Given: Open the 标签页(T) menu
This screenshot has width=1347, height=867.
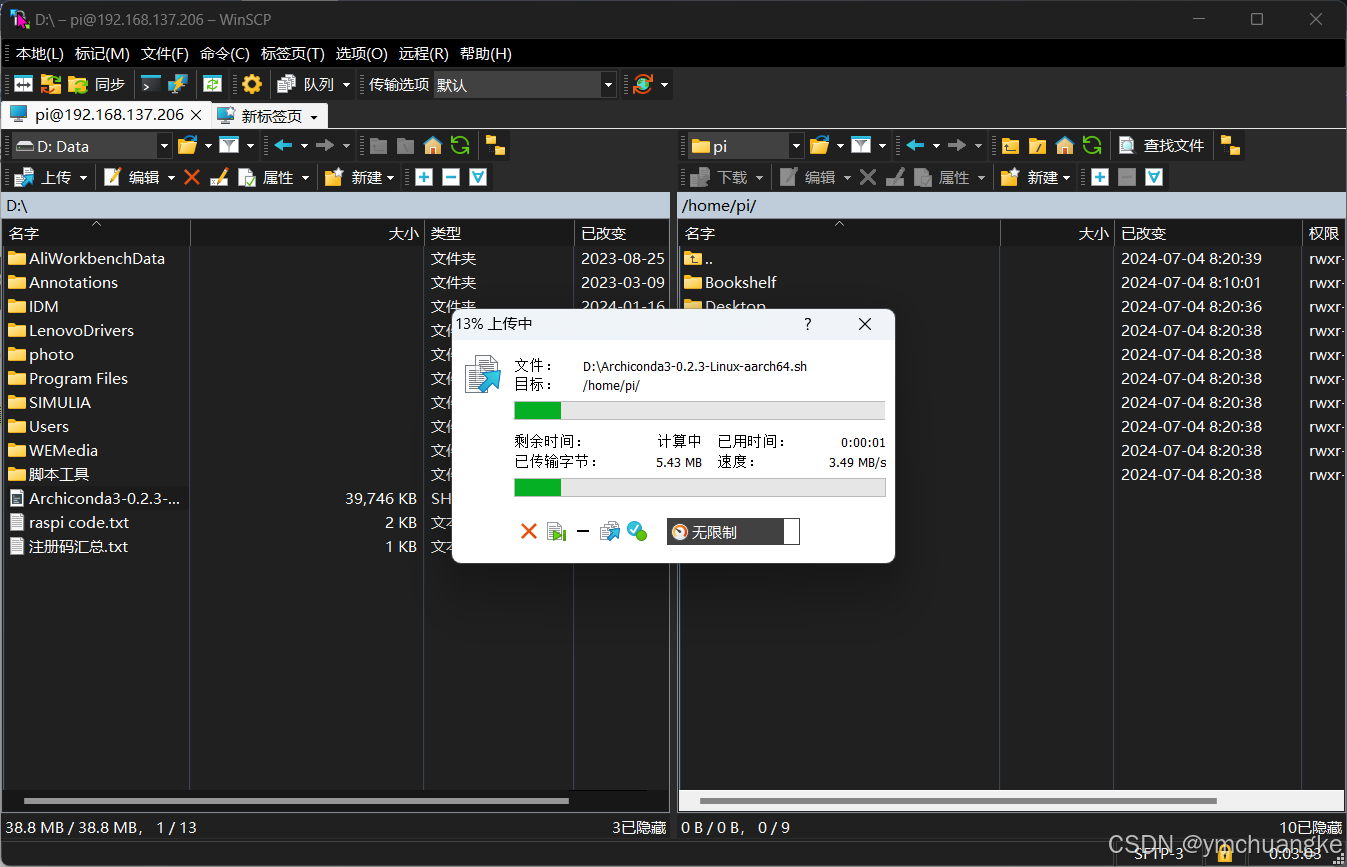Looking at the screenshot, I should [292, 54].
